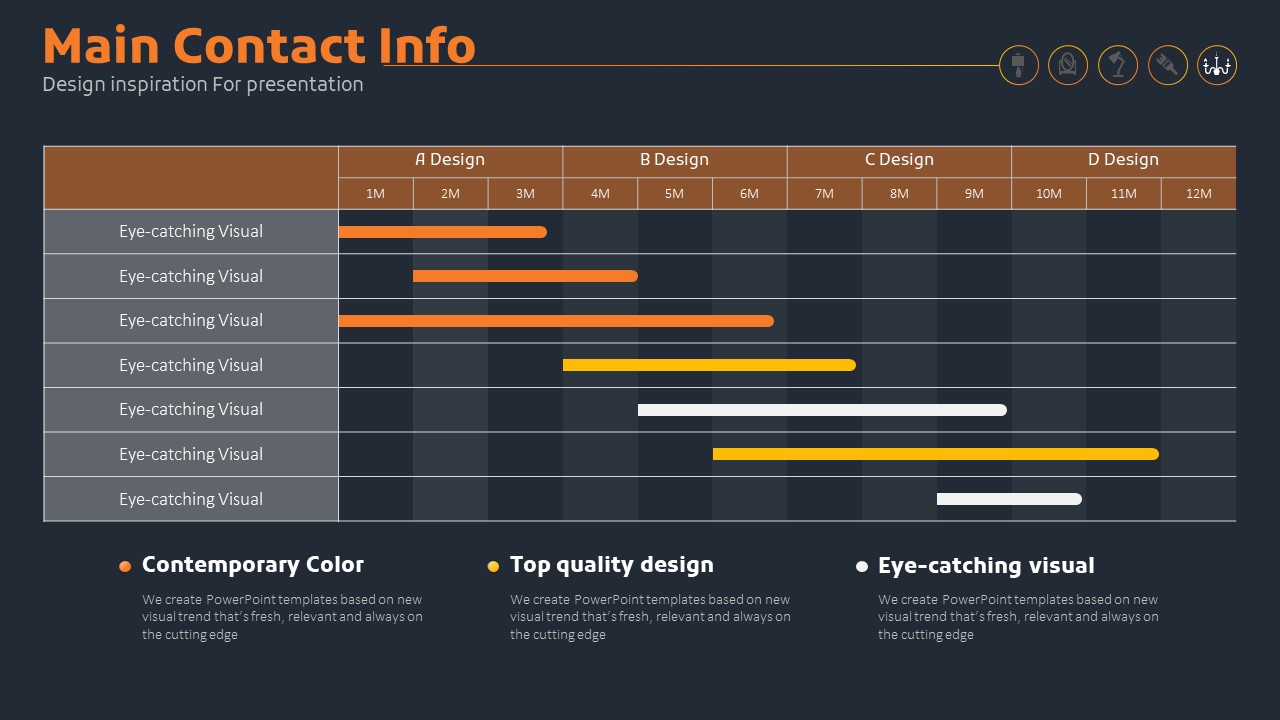Click the 'Contemporary Color' legend heading

pyautogui.click(x=253, y=565)
